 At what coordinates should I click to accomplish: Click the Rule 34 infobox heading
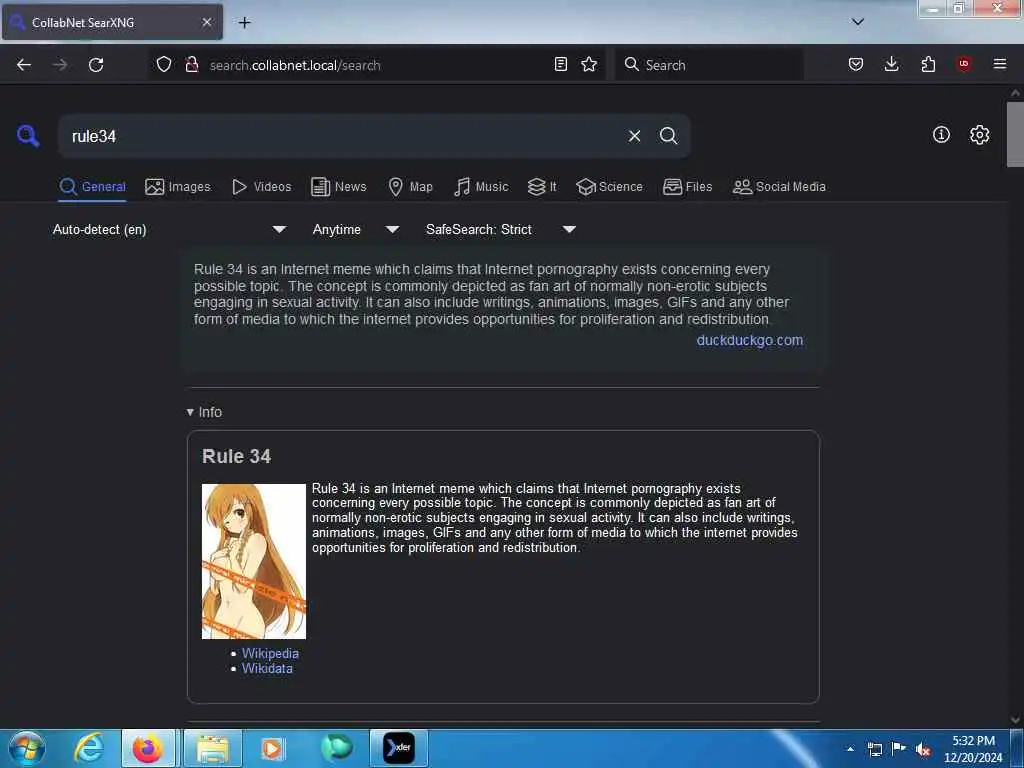(236, 456)
